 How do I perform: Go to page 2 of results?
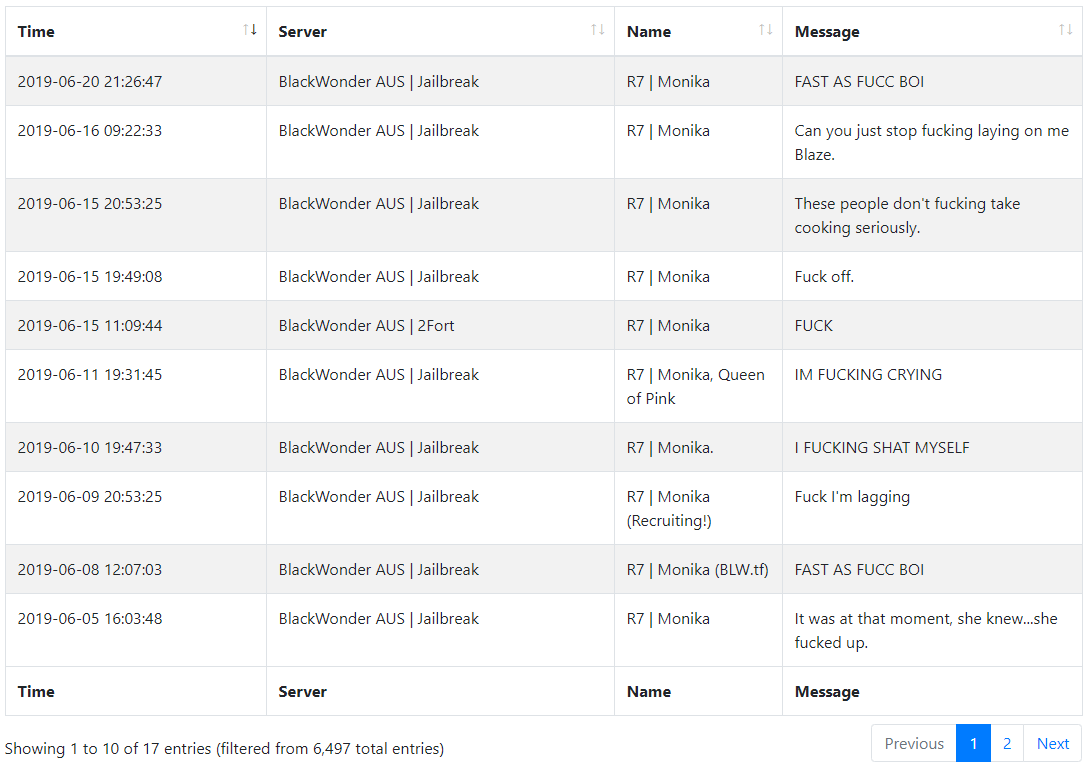point(1007,743)
